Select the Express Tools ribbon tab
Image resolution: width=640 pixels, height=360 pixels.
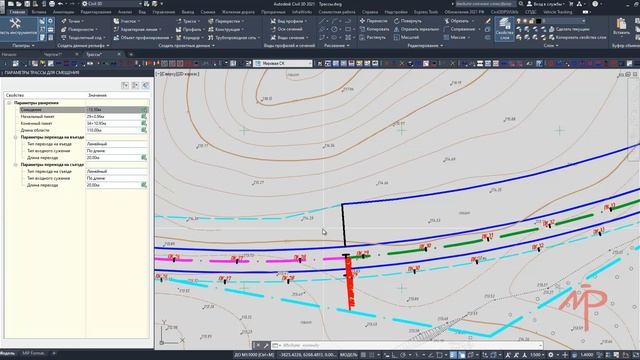click(426, 12)
